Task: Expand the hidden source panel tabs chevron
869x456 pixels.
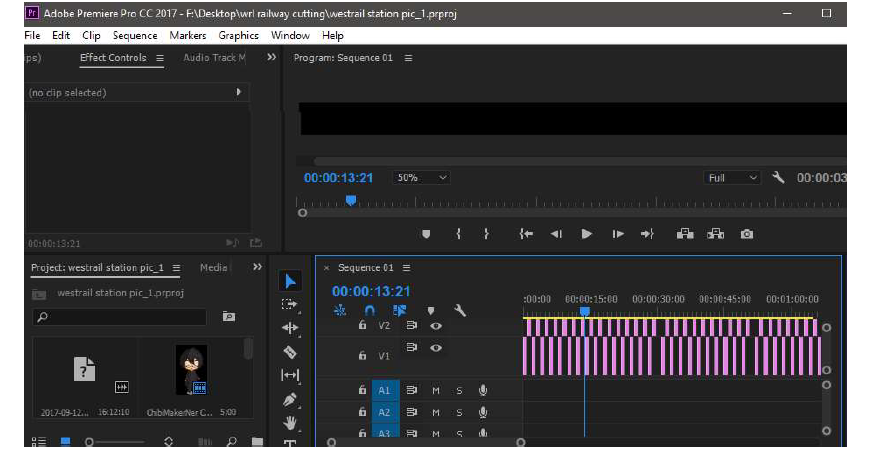Action: 272,58
